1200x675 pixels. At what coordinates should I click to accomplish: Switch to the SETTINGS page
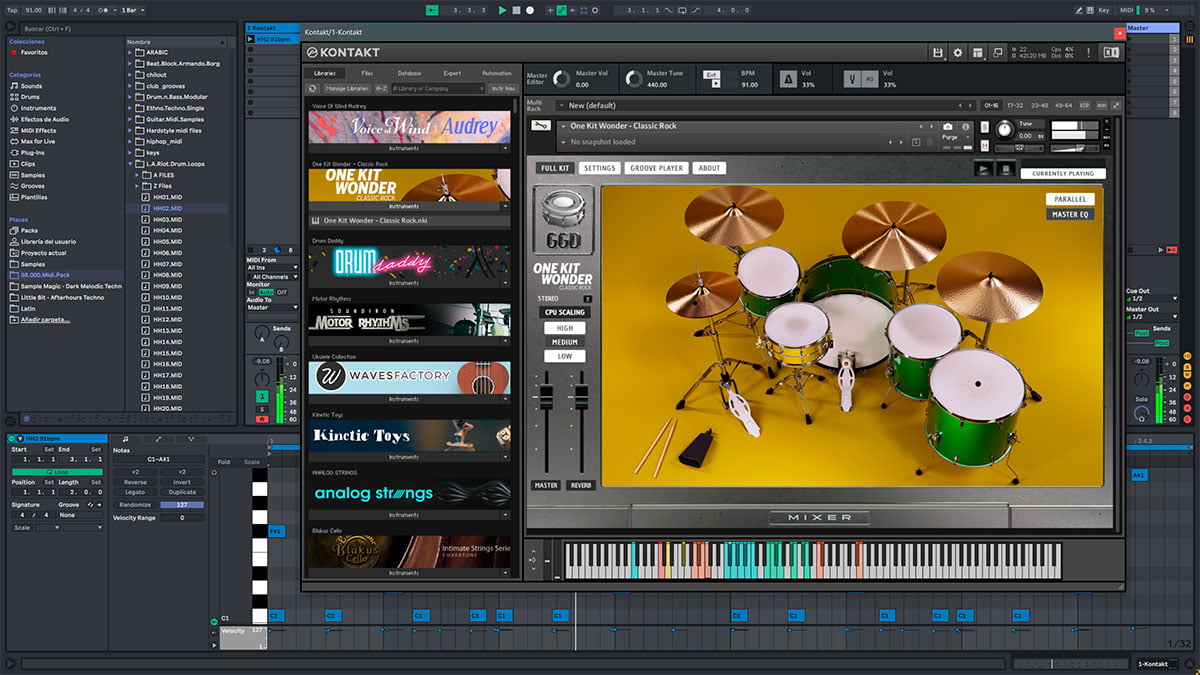(x=600, y=168)
